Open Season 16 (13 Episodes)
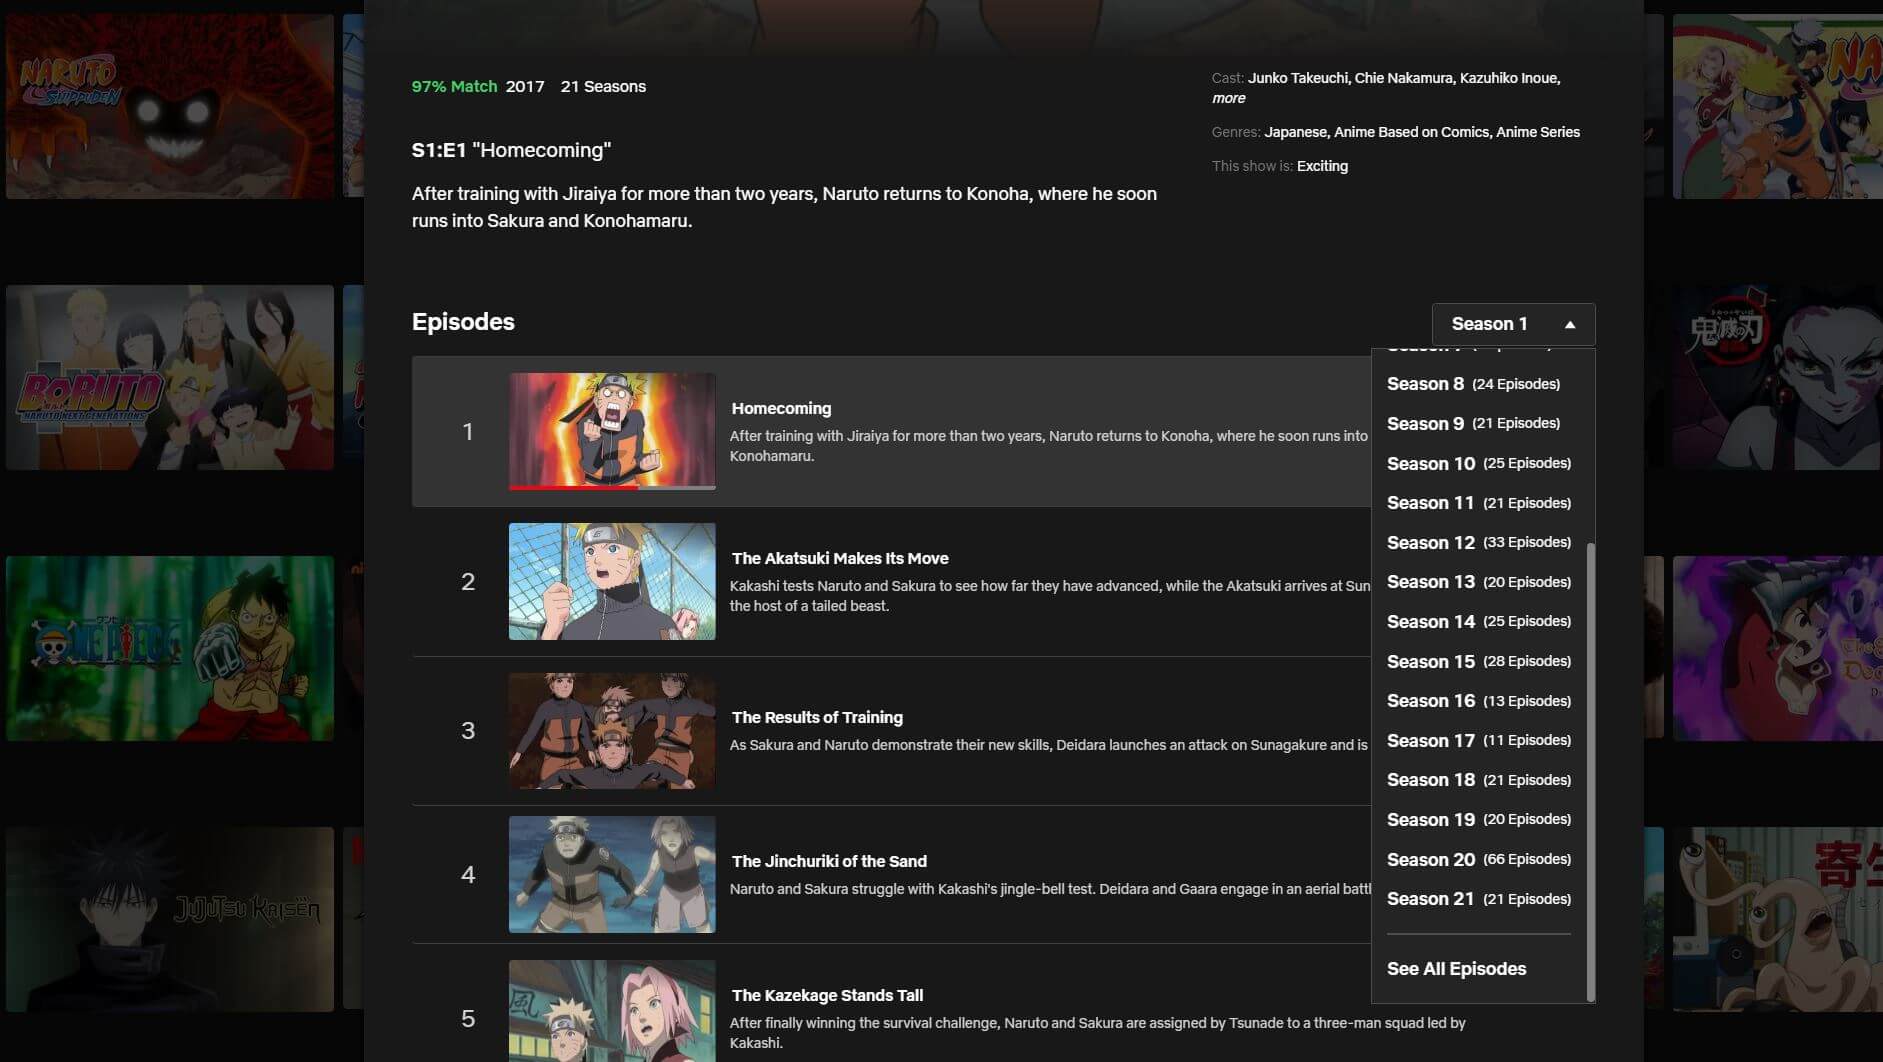1883x1062 pixels. (1478, 701)
